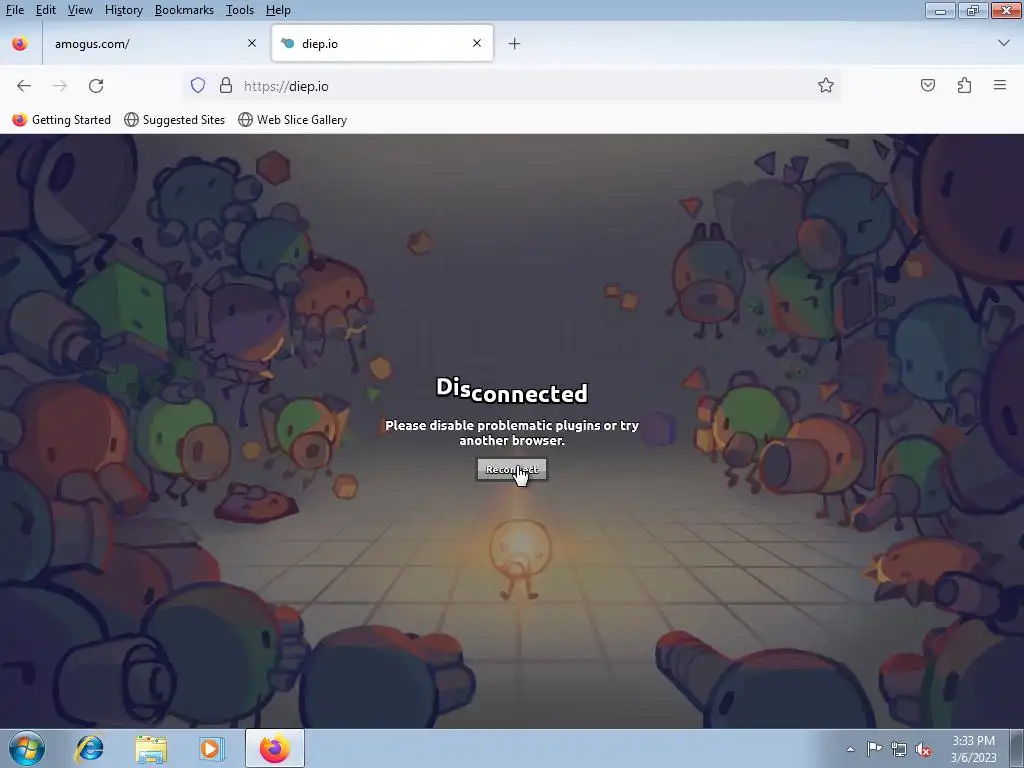Open the History menu
This screenshot has width=1024, height=768.
click(x=123, y=10)
